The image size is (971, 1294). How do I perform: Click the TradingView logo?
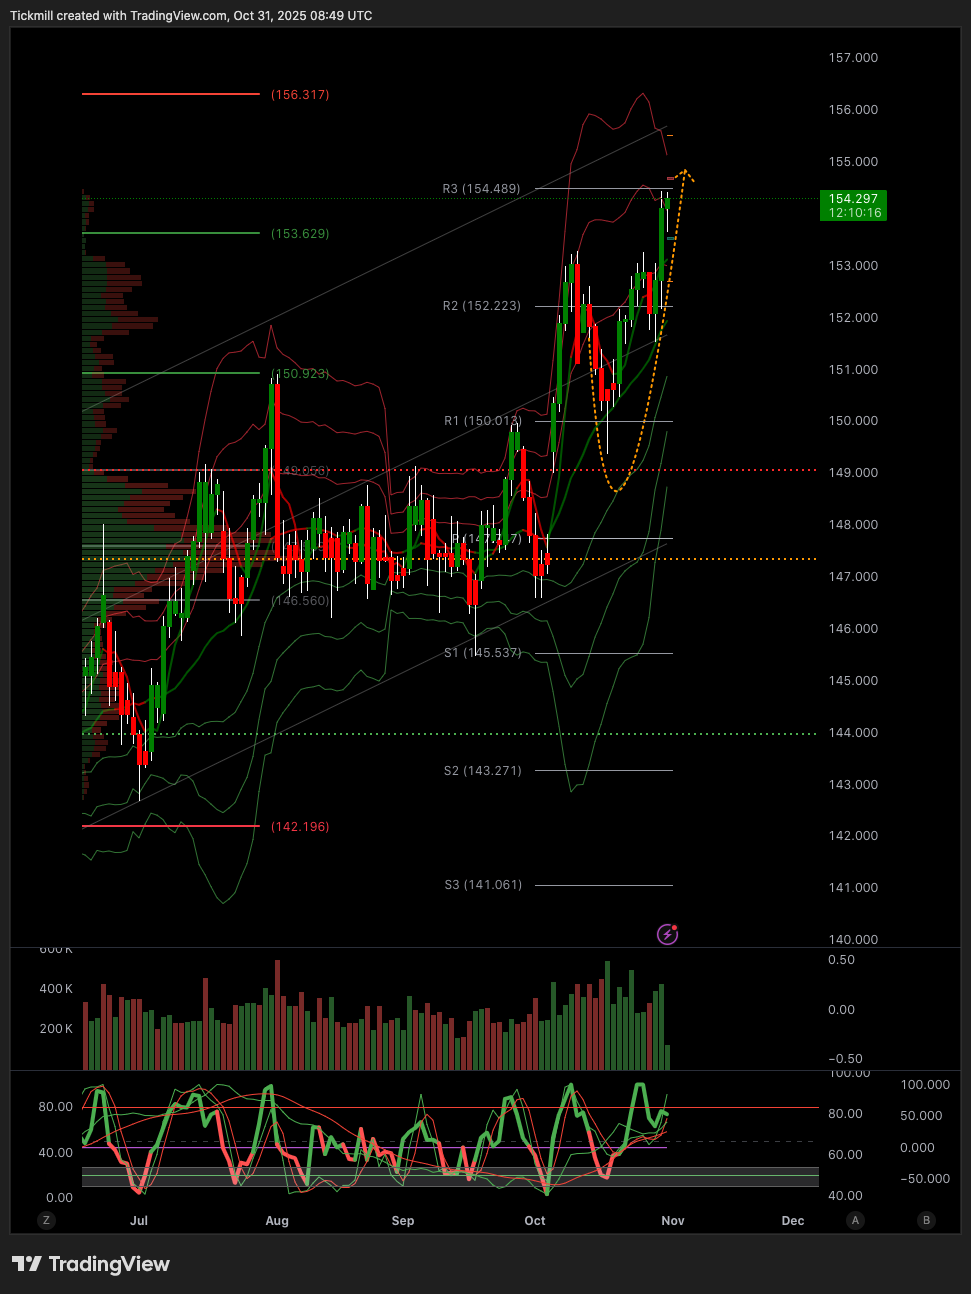(91, 1264)
